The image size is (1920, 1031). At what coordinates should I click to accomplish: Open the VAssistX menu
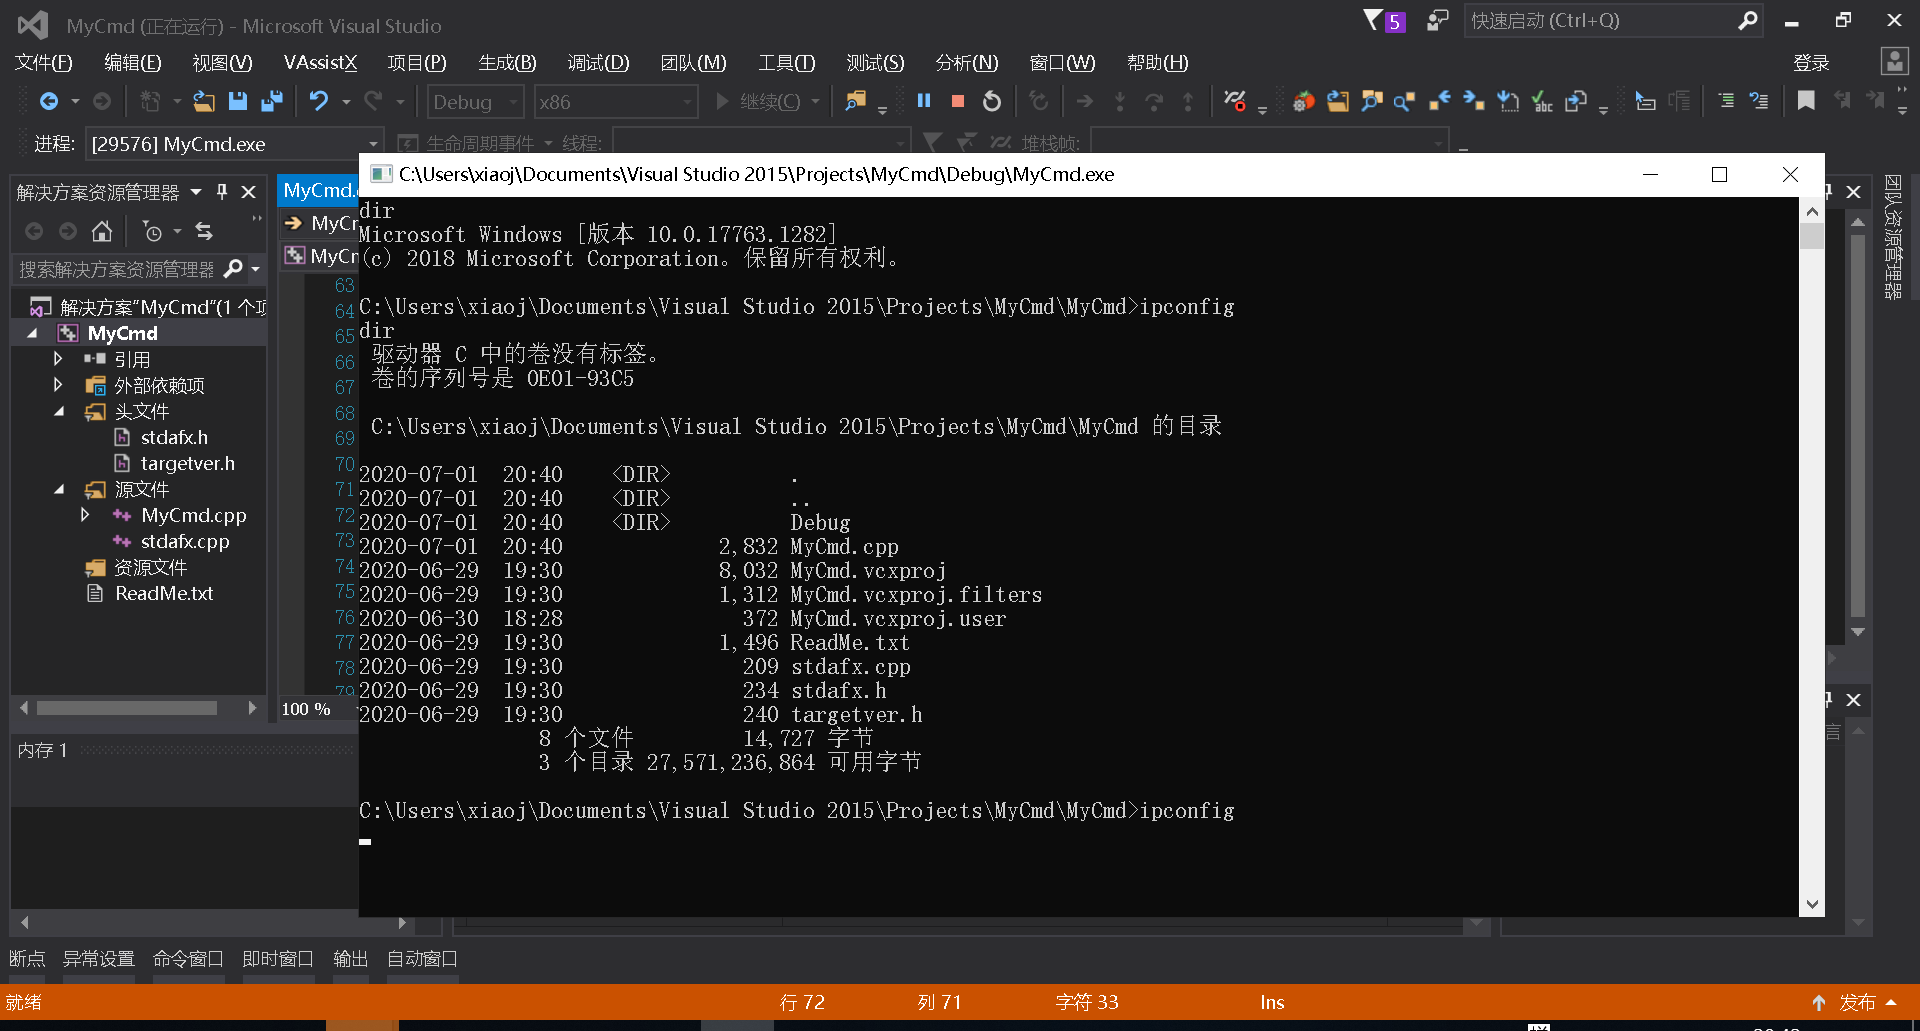tap(320, 63)
